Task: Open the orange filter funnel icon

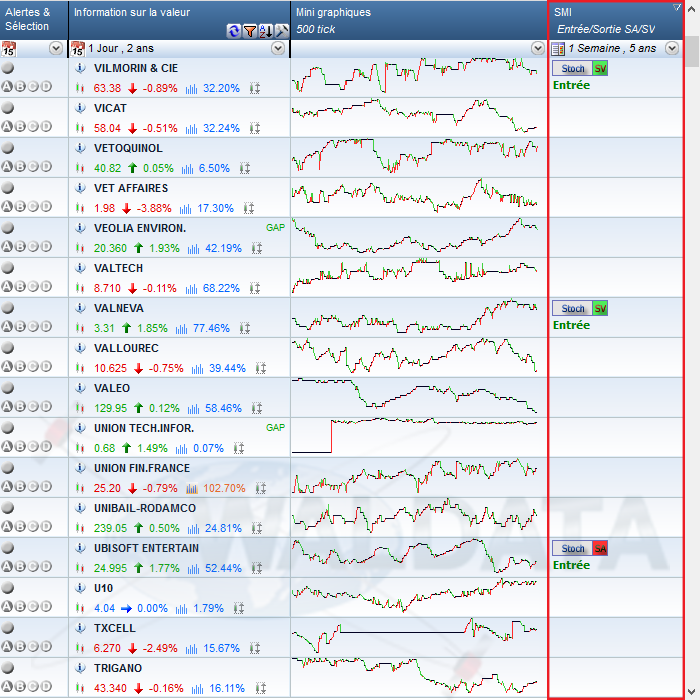Action: [x=250, y=31]
